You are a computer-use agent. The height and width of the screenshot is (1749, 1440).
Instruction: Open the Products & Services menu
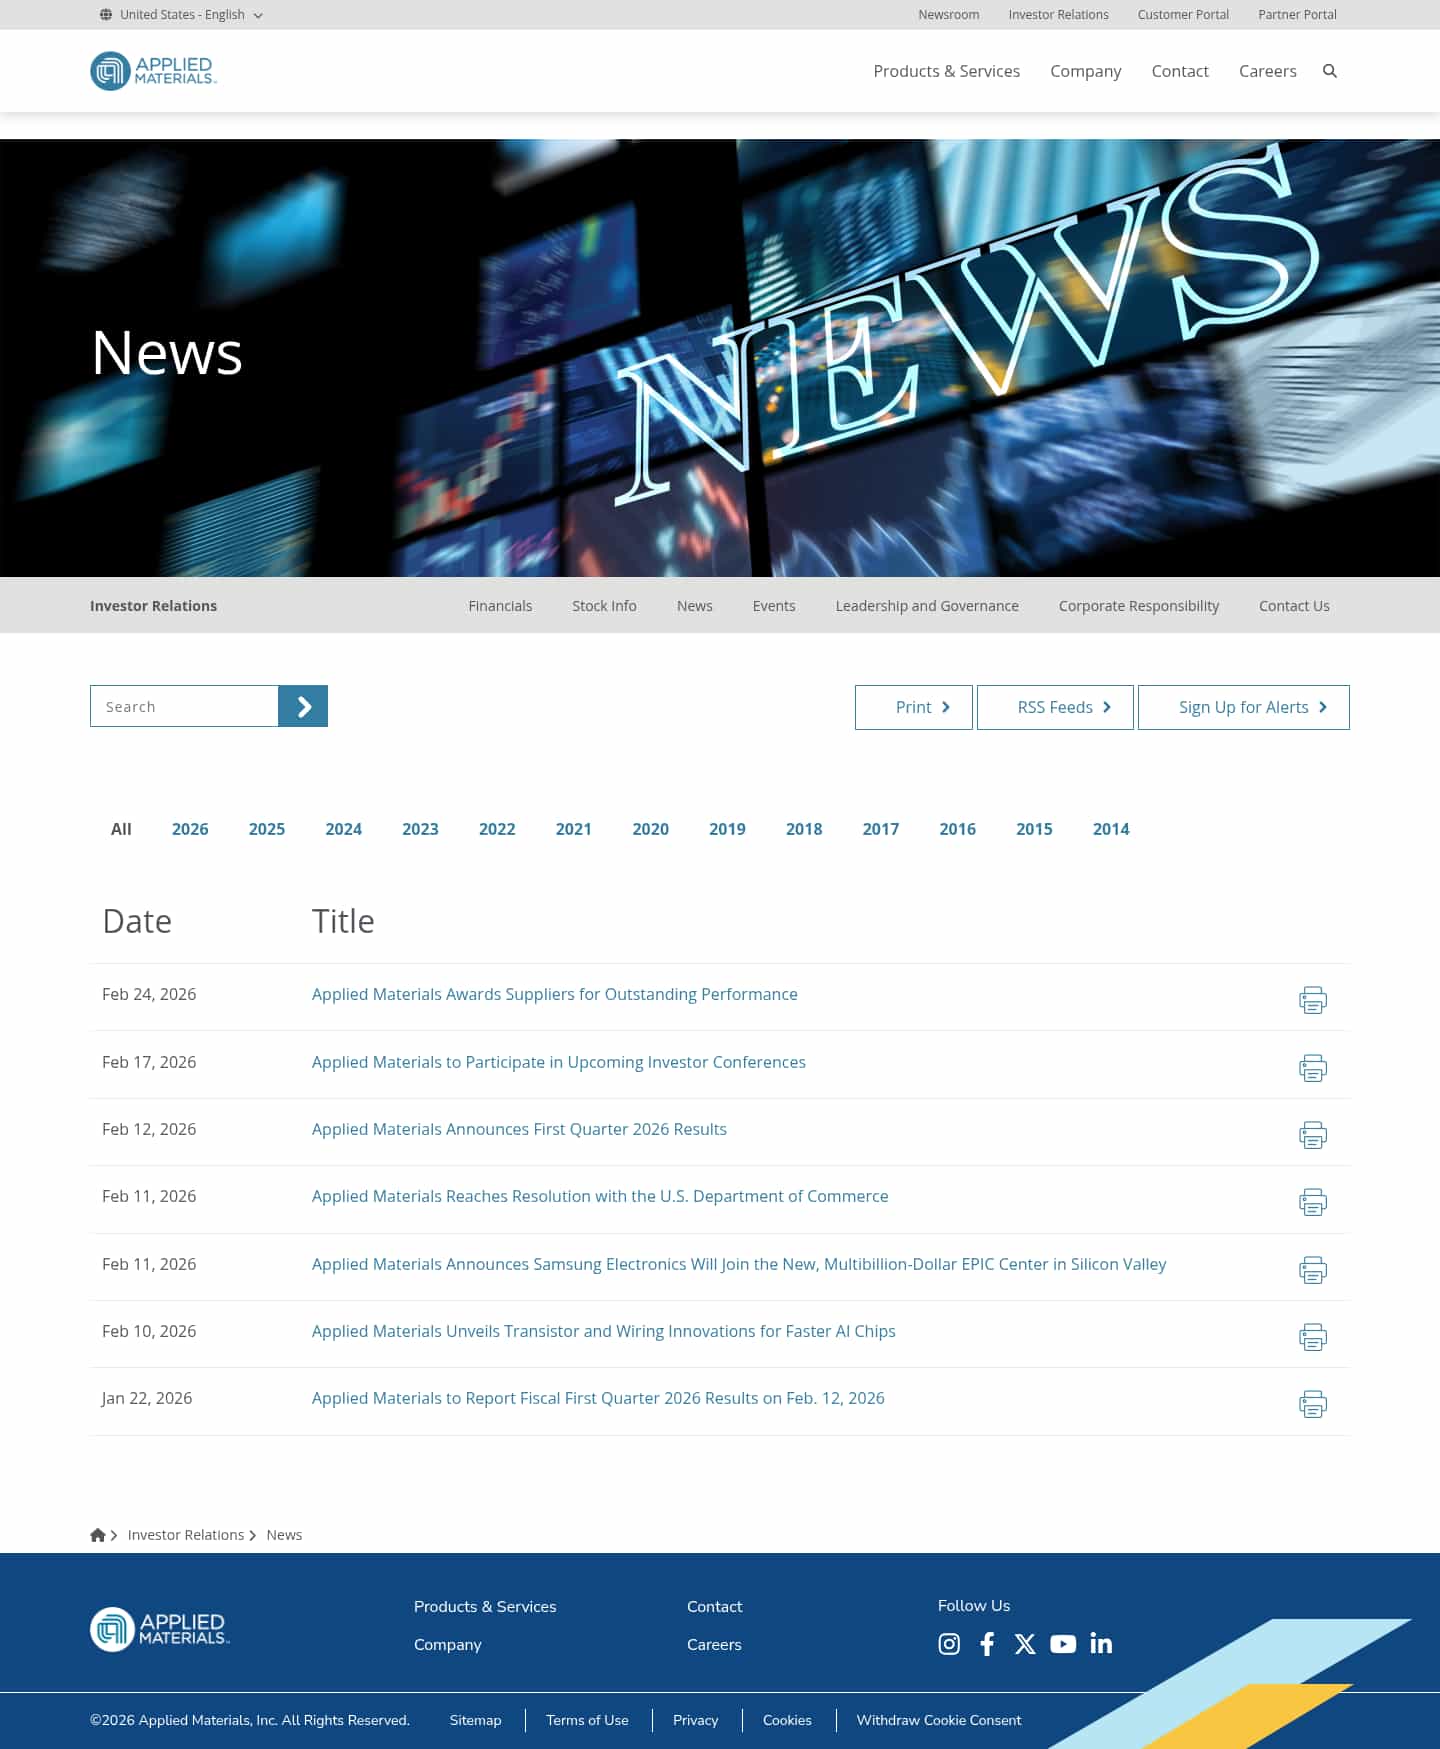point(947,71)
